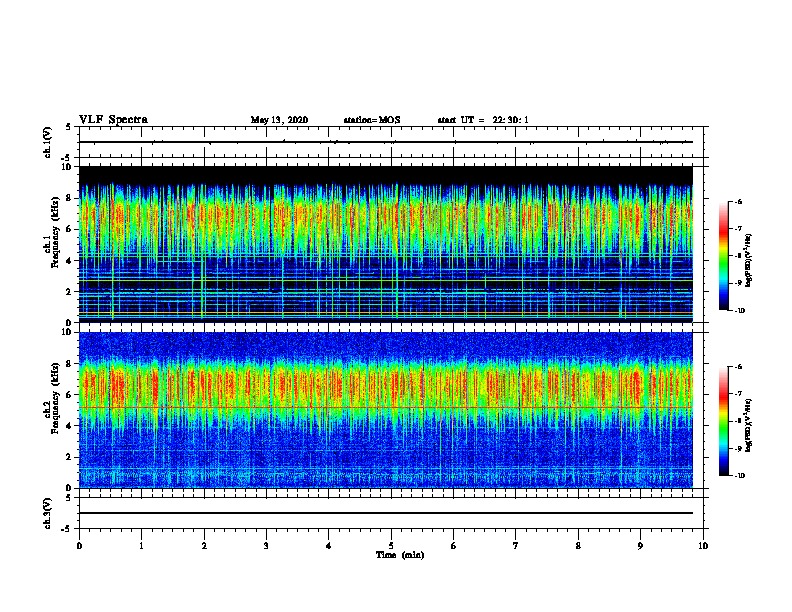Click the orange line in ch.2 spectrogram
The height and width of the screenshot is (612, 792).
[386, 407]
